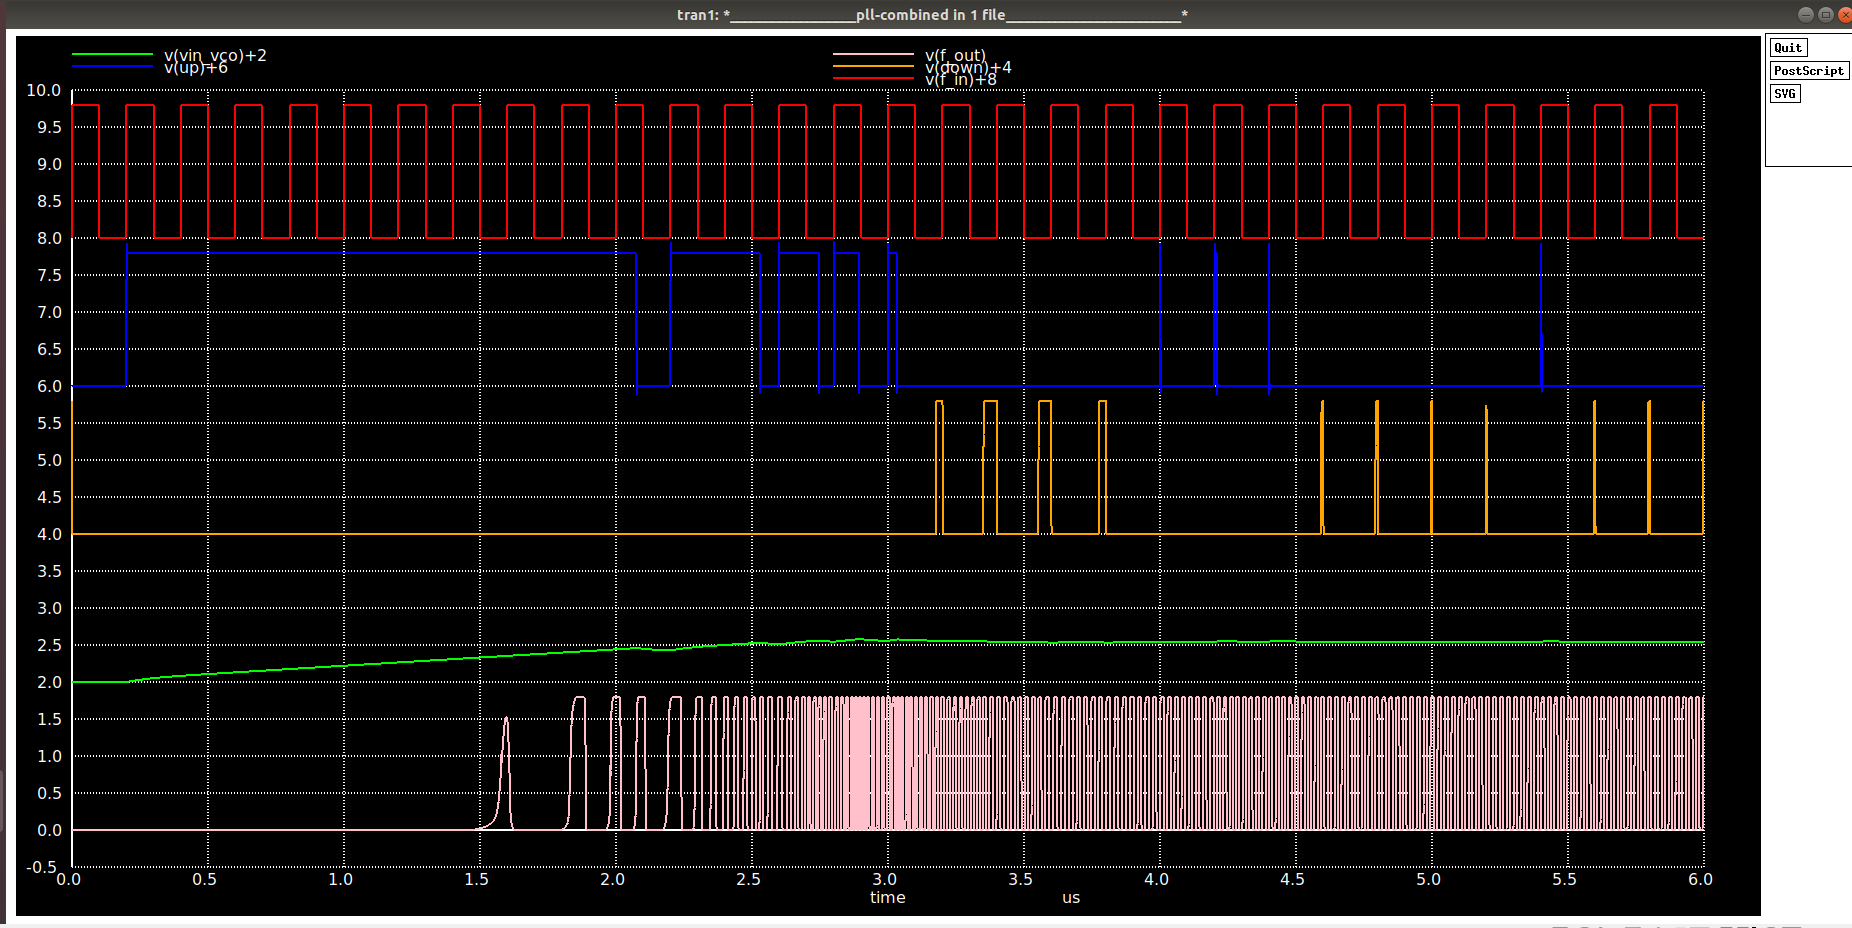The height and width of the screenshot is (928, 1852).
Task: Minimize the plot window
Action: 1805,14
